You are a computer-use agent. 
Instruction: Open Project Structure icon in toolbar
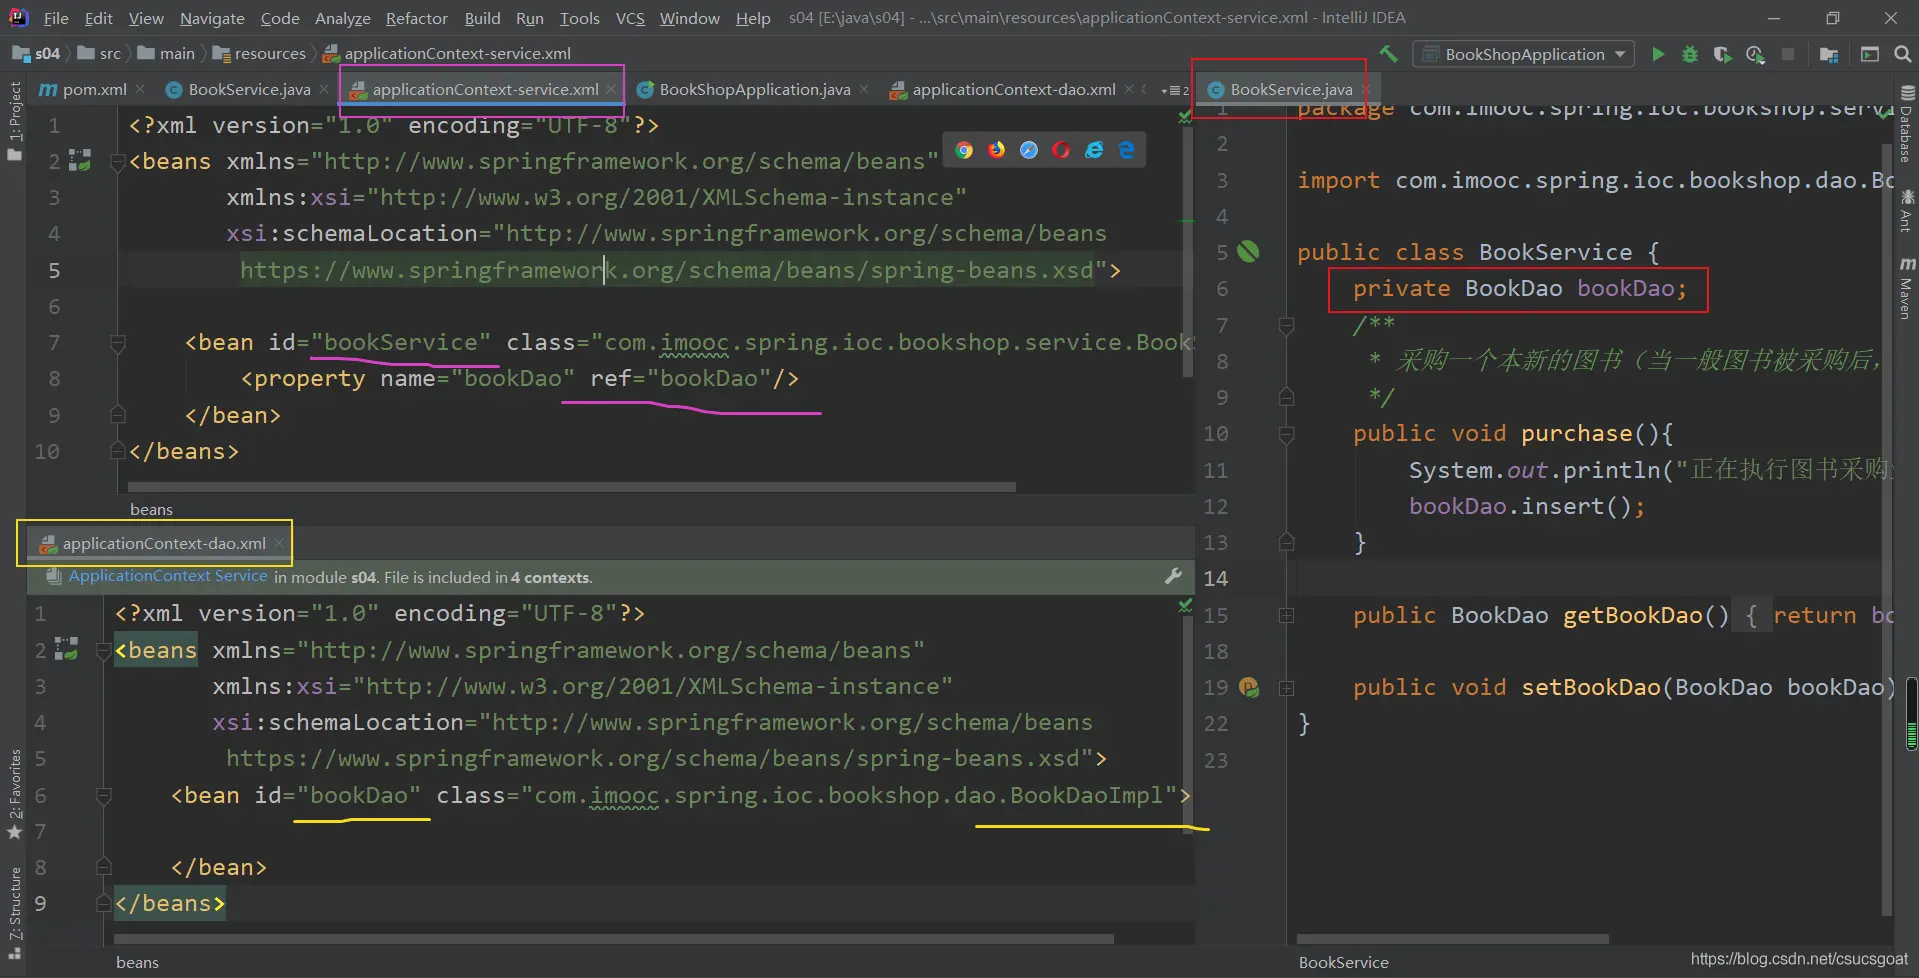[x=1829, y=54]
